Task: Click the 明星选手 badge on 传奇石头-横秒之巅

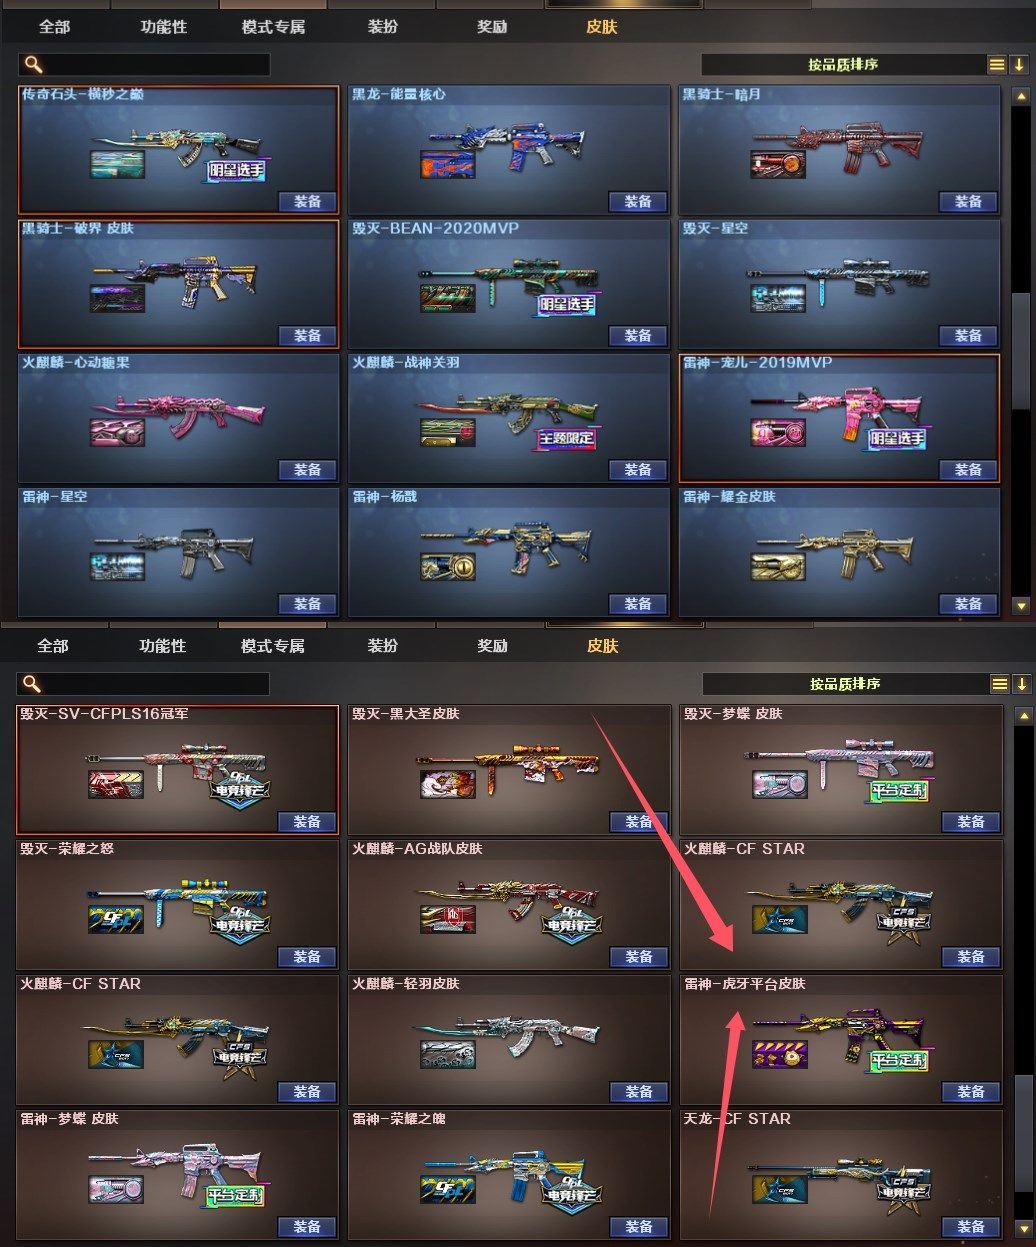Action: [237, 170]
